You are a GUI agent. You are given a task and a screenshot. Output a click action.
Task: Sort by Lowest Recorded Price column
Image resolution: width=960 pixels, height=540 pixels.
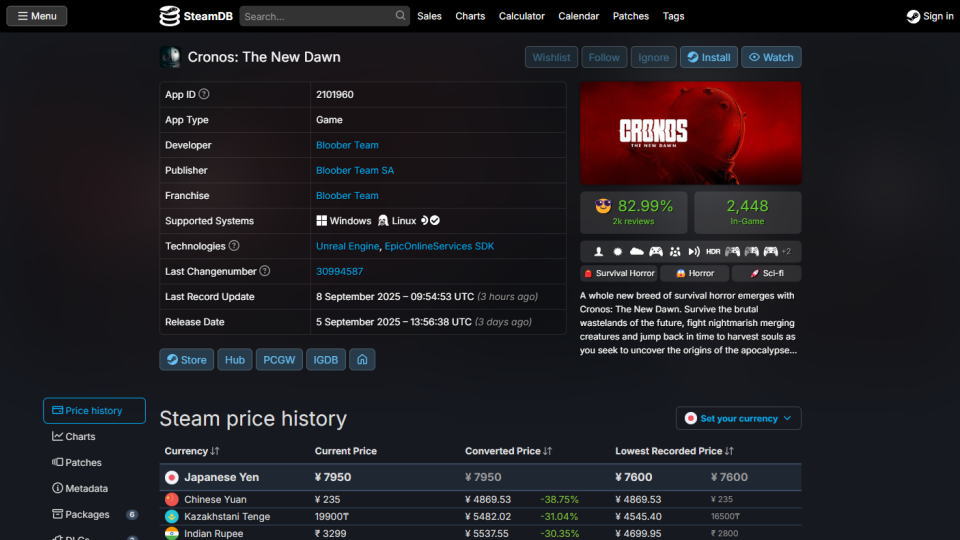click(674, 451)
